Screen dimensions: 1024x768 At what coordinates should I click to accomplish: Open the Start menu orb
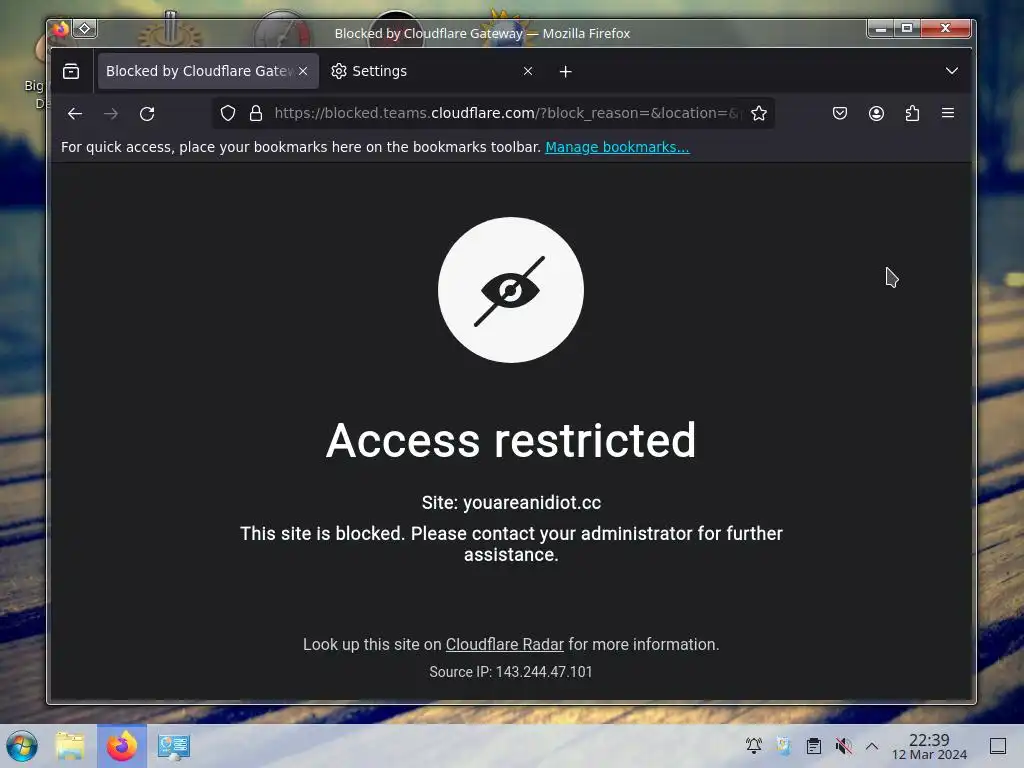(x=22, y=746)
